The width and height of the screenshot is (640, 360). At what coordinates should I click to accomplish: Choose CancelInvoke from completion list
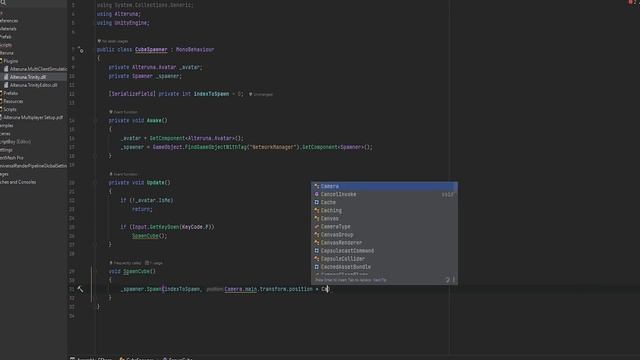[x=384, y=194]
